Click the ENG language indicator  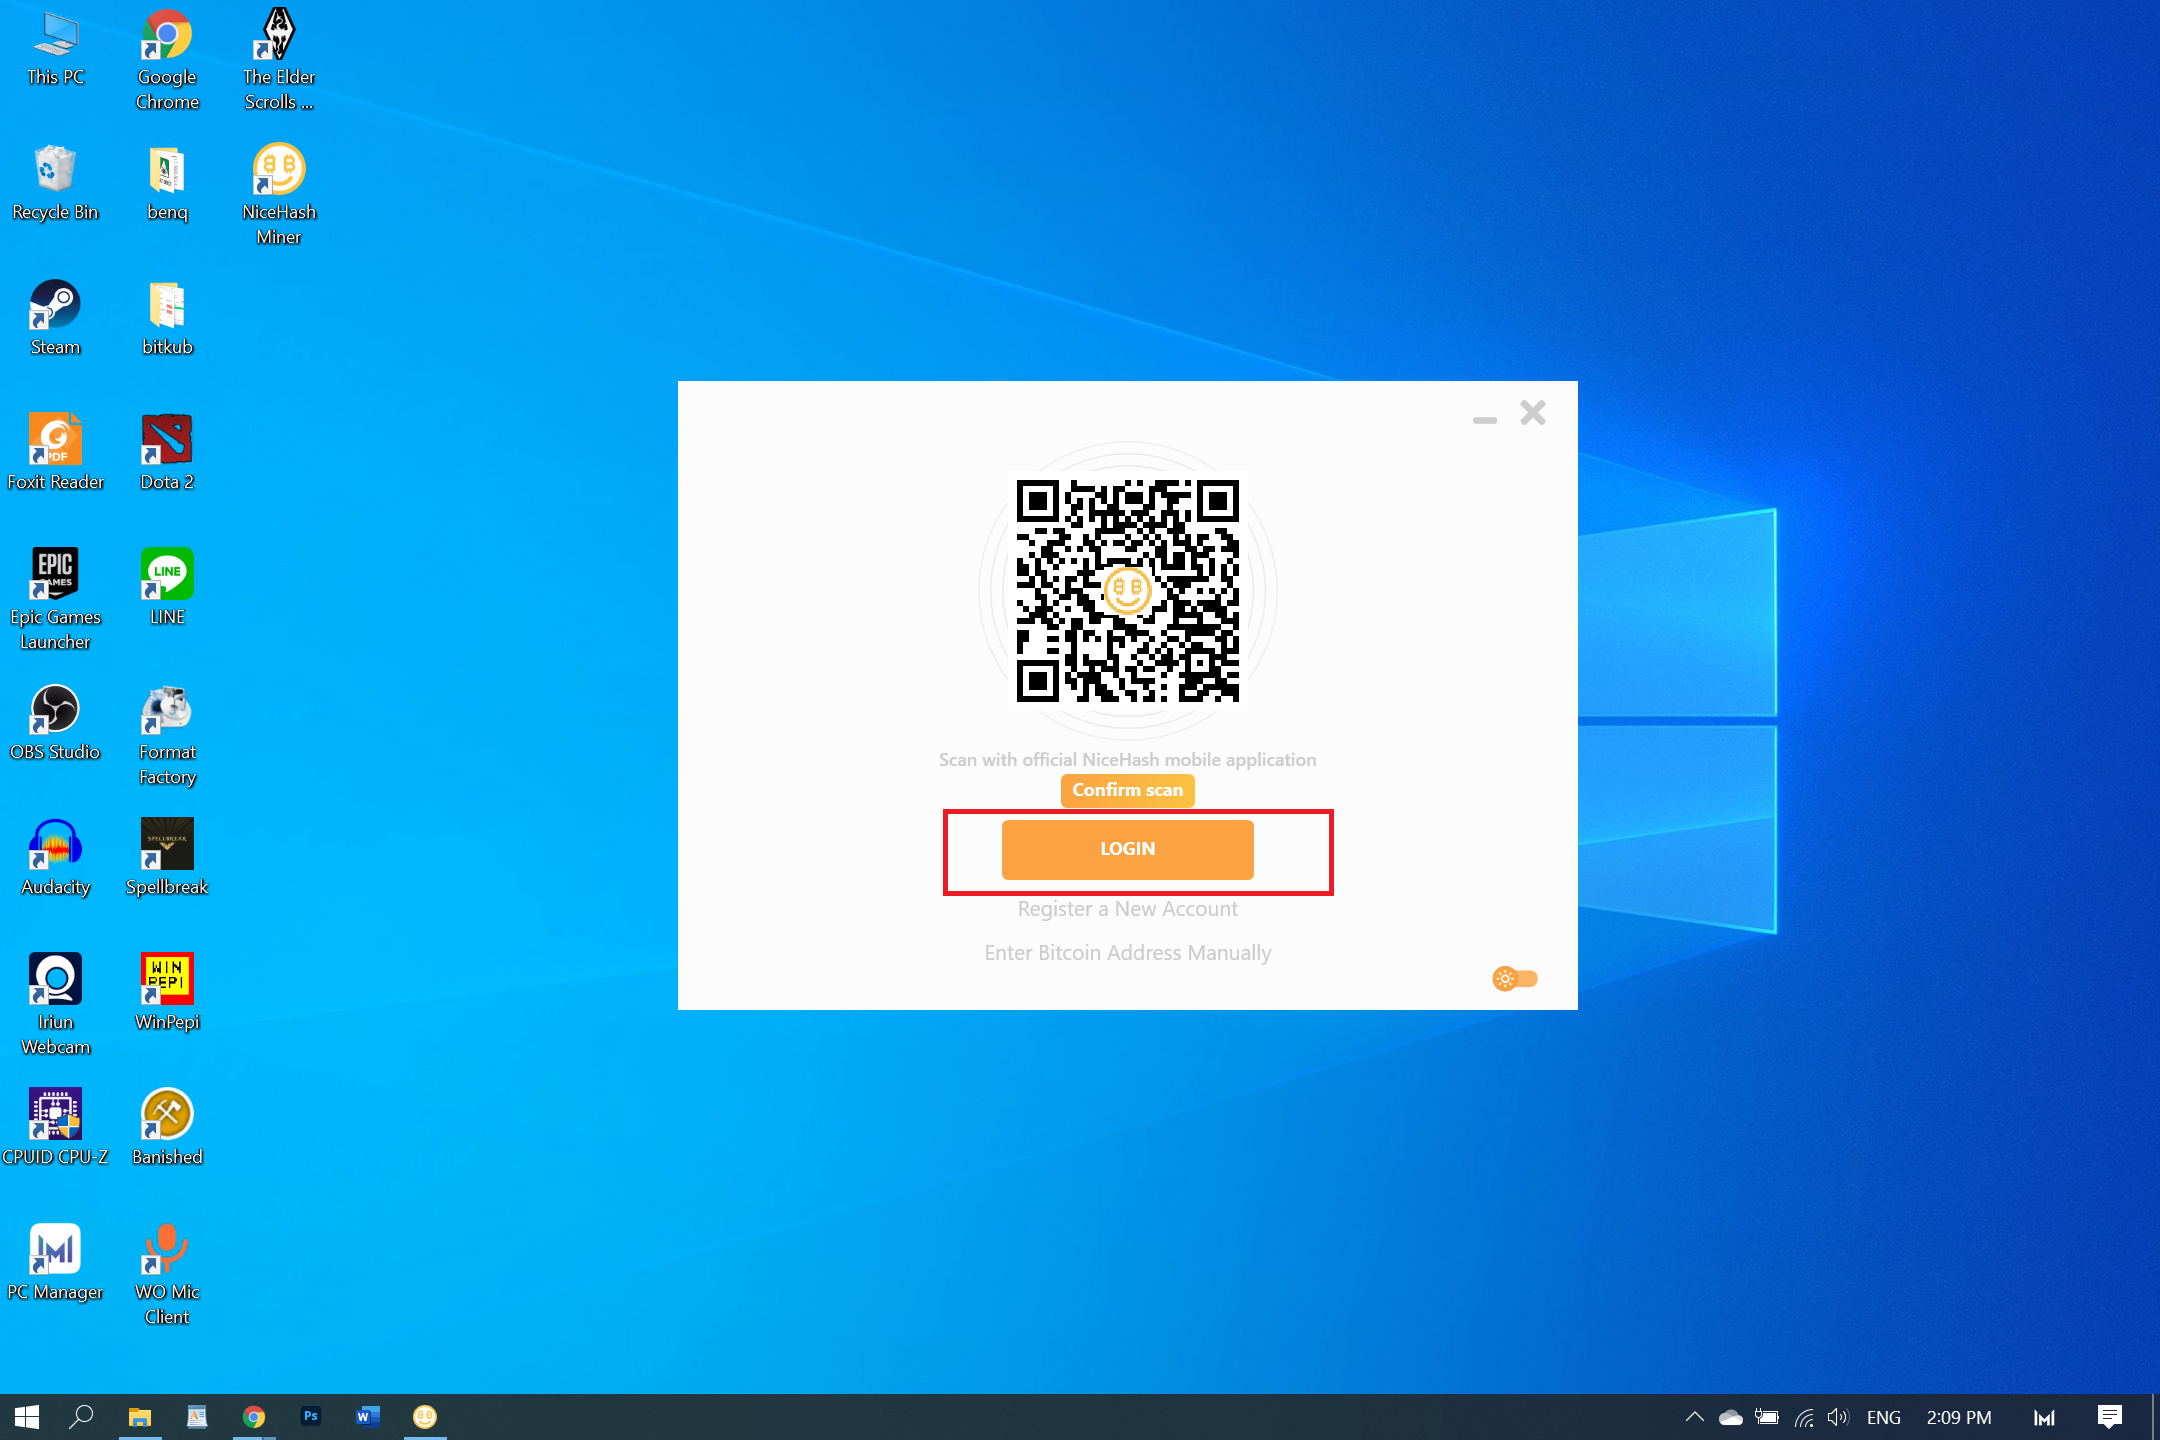pyautogui.click(x=1883, y=1417)
